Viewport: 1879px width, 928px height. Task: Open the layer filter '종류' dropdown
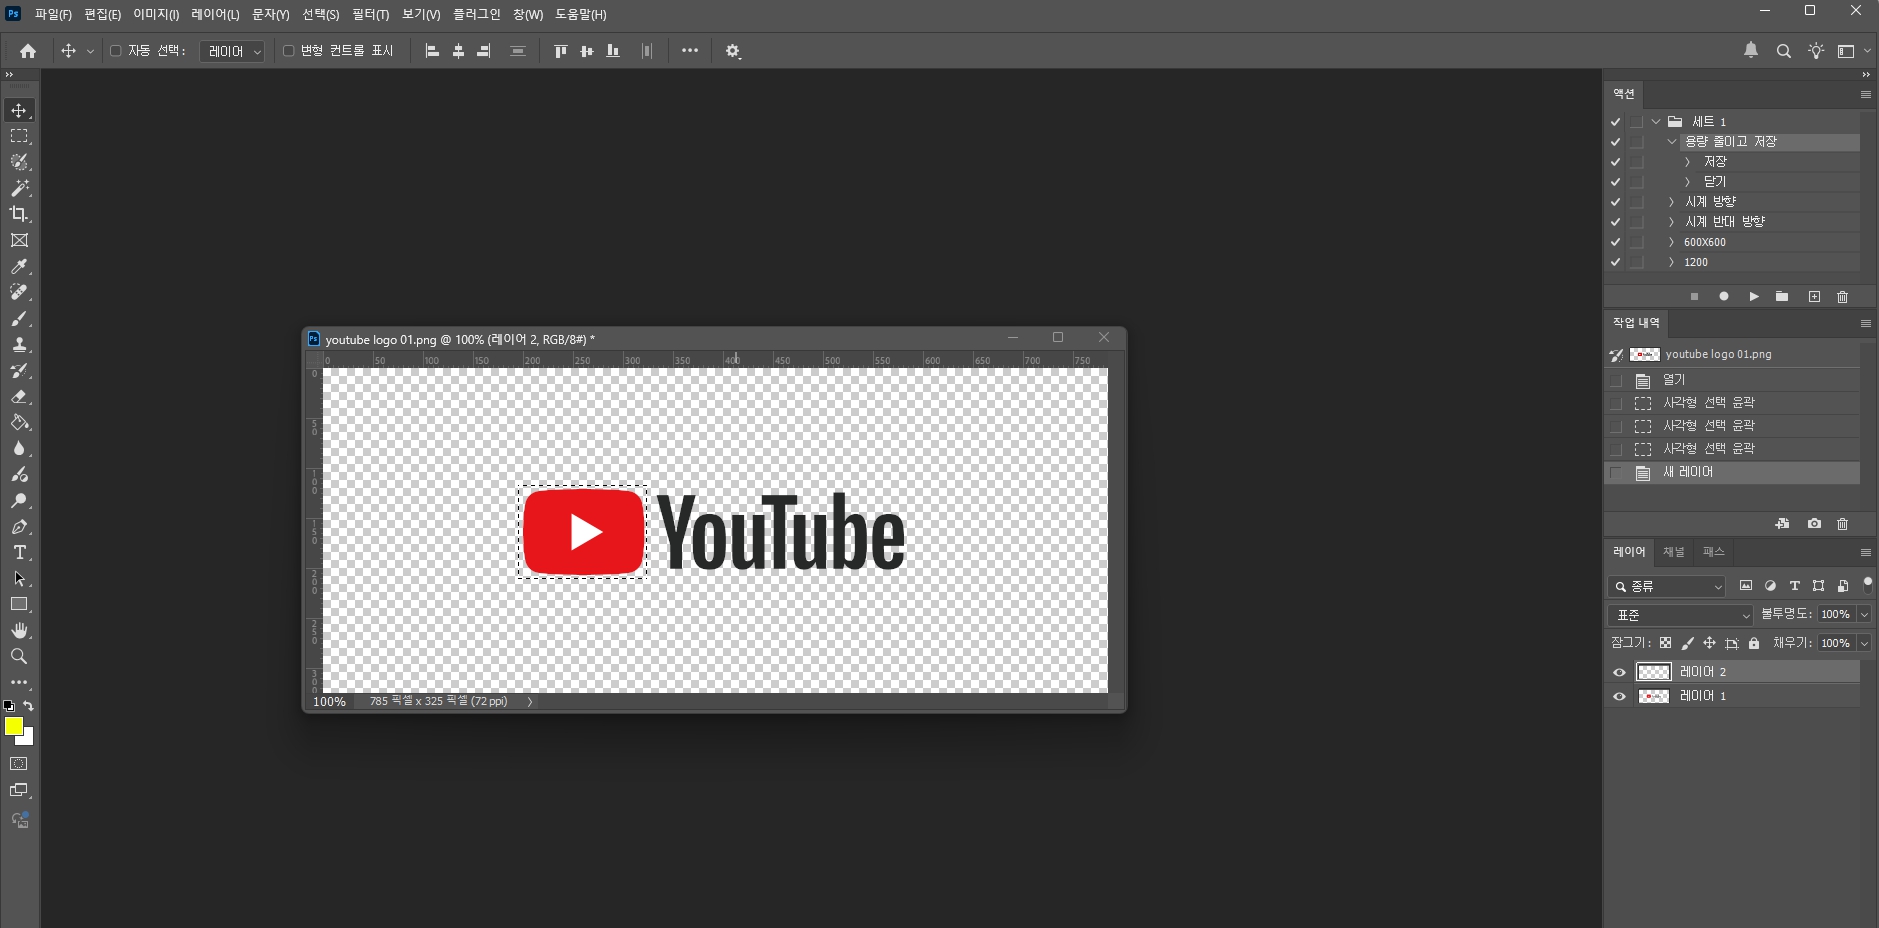click(1667, 587)
